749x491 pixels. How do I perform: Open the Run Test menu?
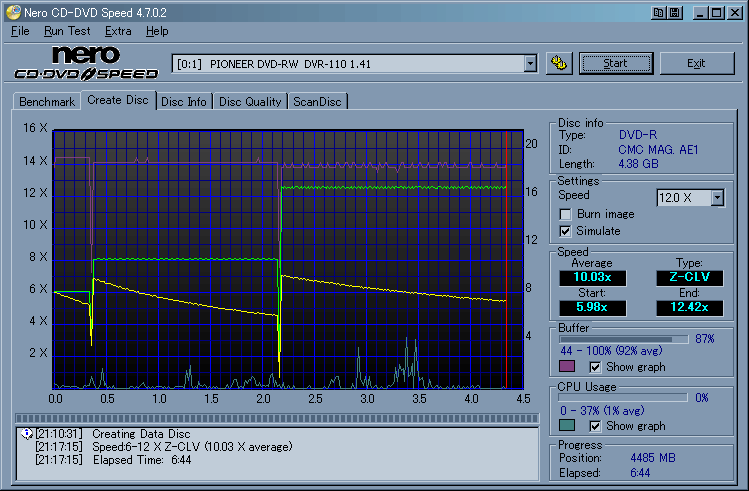click(x=67, y=31)
